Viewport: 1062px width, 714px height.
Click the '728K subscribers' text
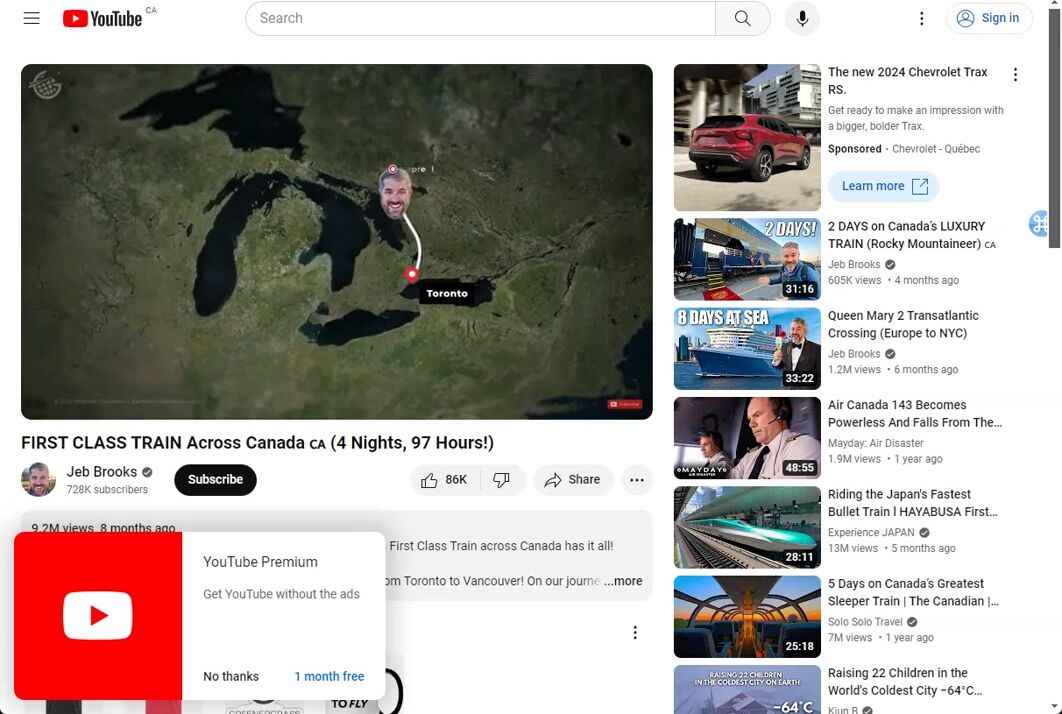107,489
